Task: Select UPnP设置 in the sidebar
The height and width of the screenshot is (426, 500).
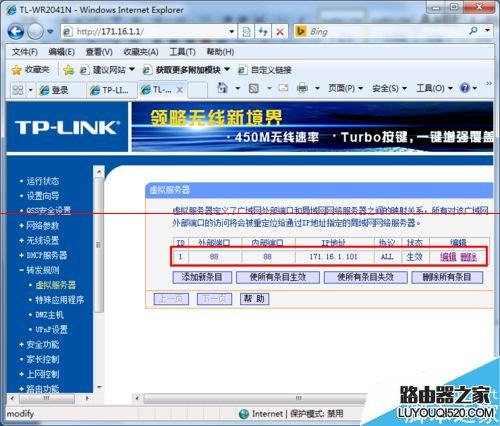Action: tap(52, 330)
